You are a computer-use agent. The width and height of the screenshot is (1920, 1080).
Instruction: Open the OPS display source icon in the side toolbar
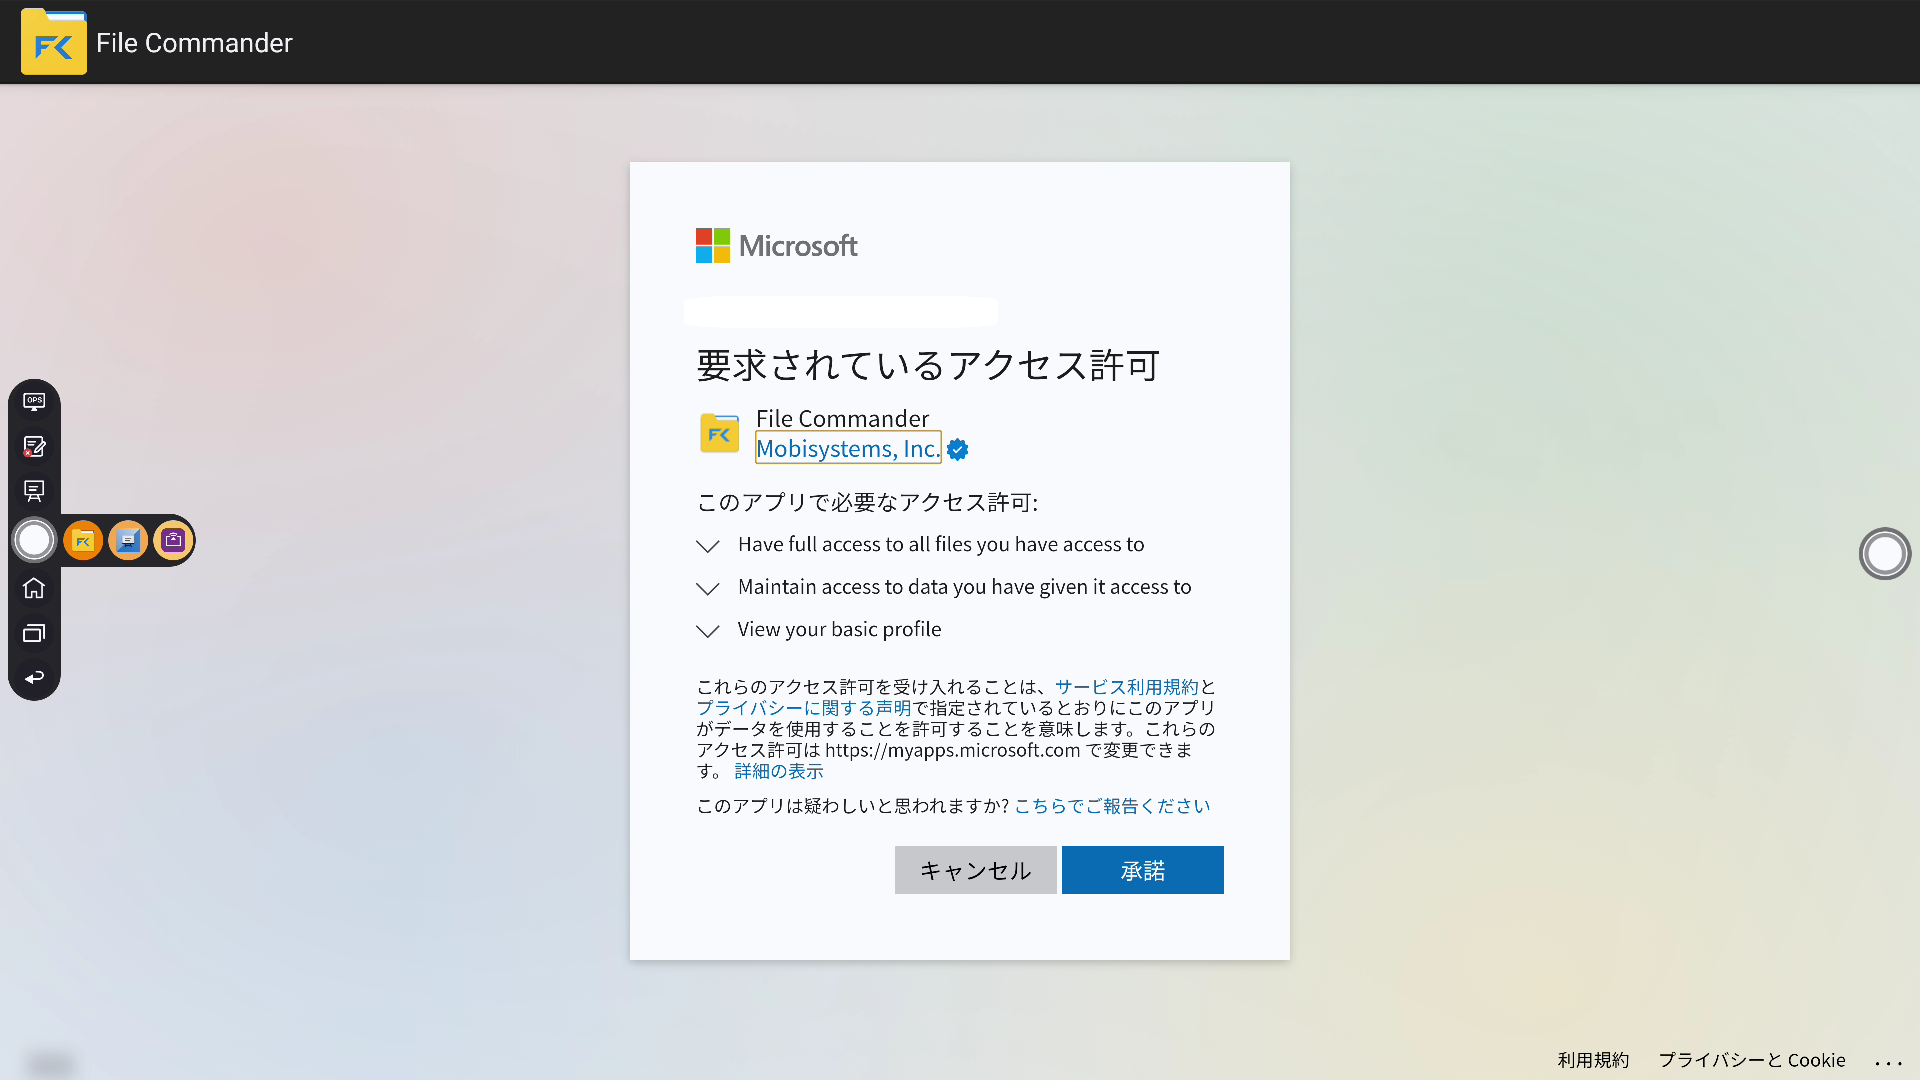pos(34,401)
